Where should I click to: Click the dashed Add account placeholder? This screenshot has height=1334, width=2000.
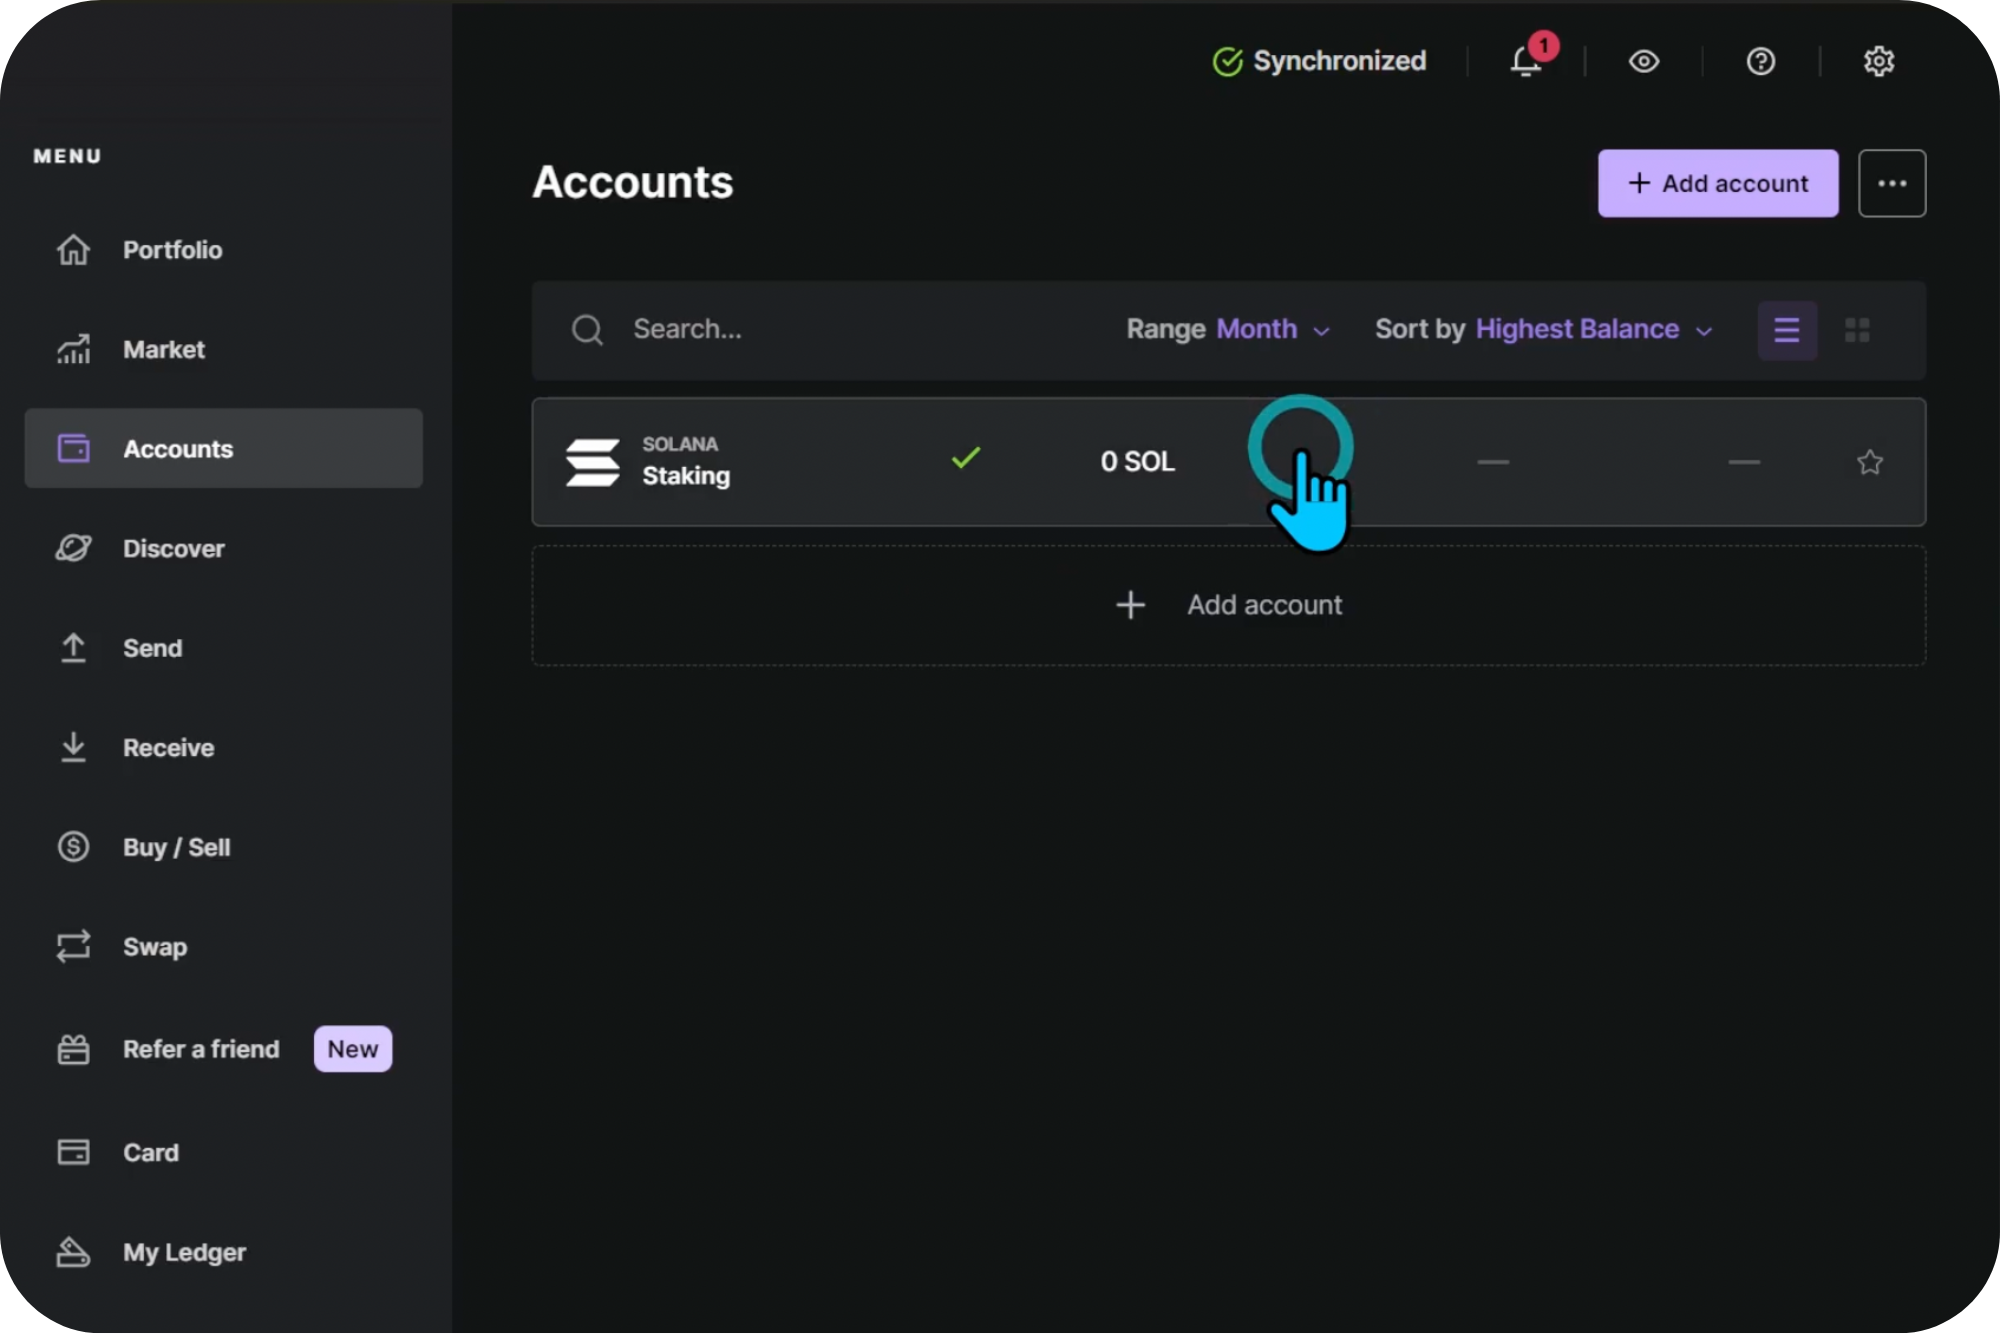coord(1228,605)
